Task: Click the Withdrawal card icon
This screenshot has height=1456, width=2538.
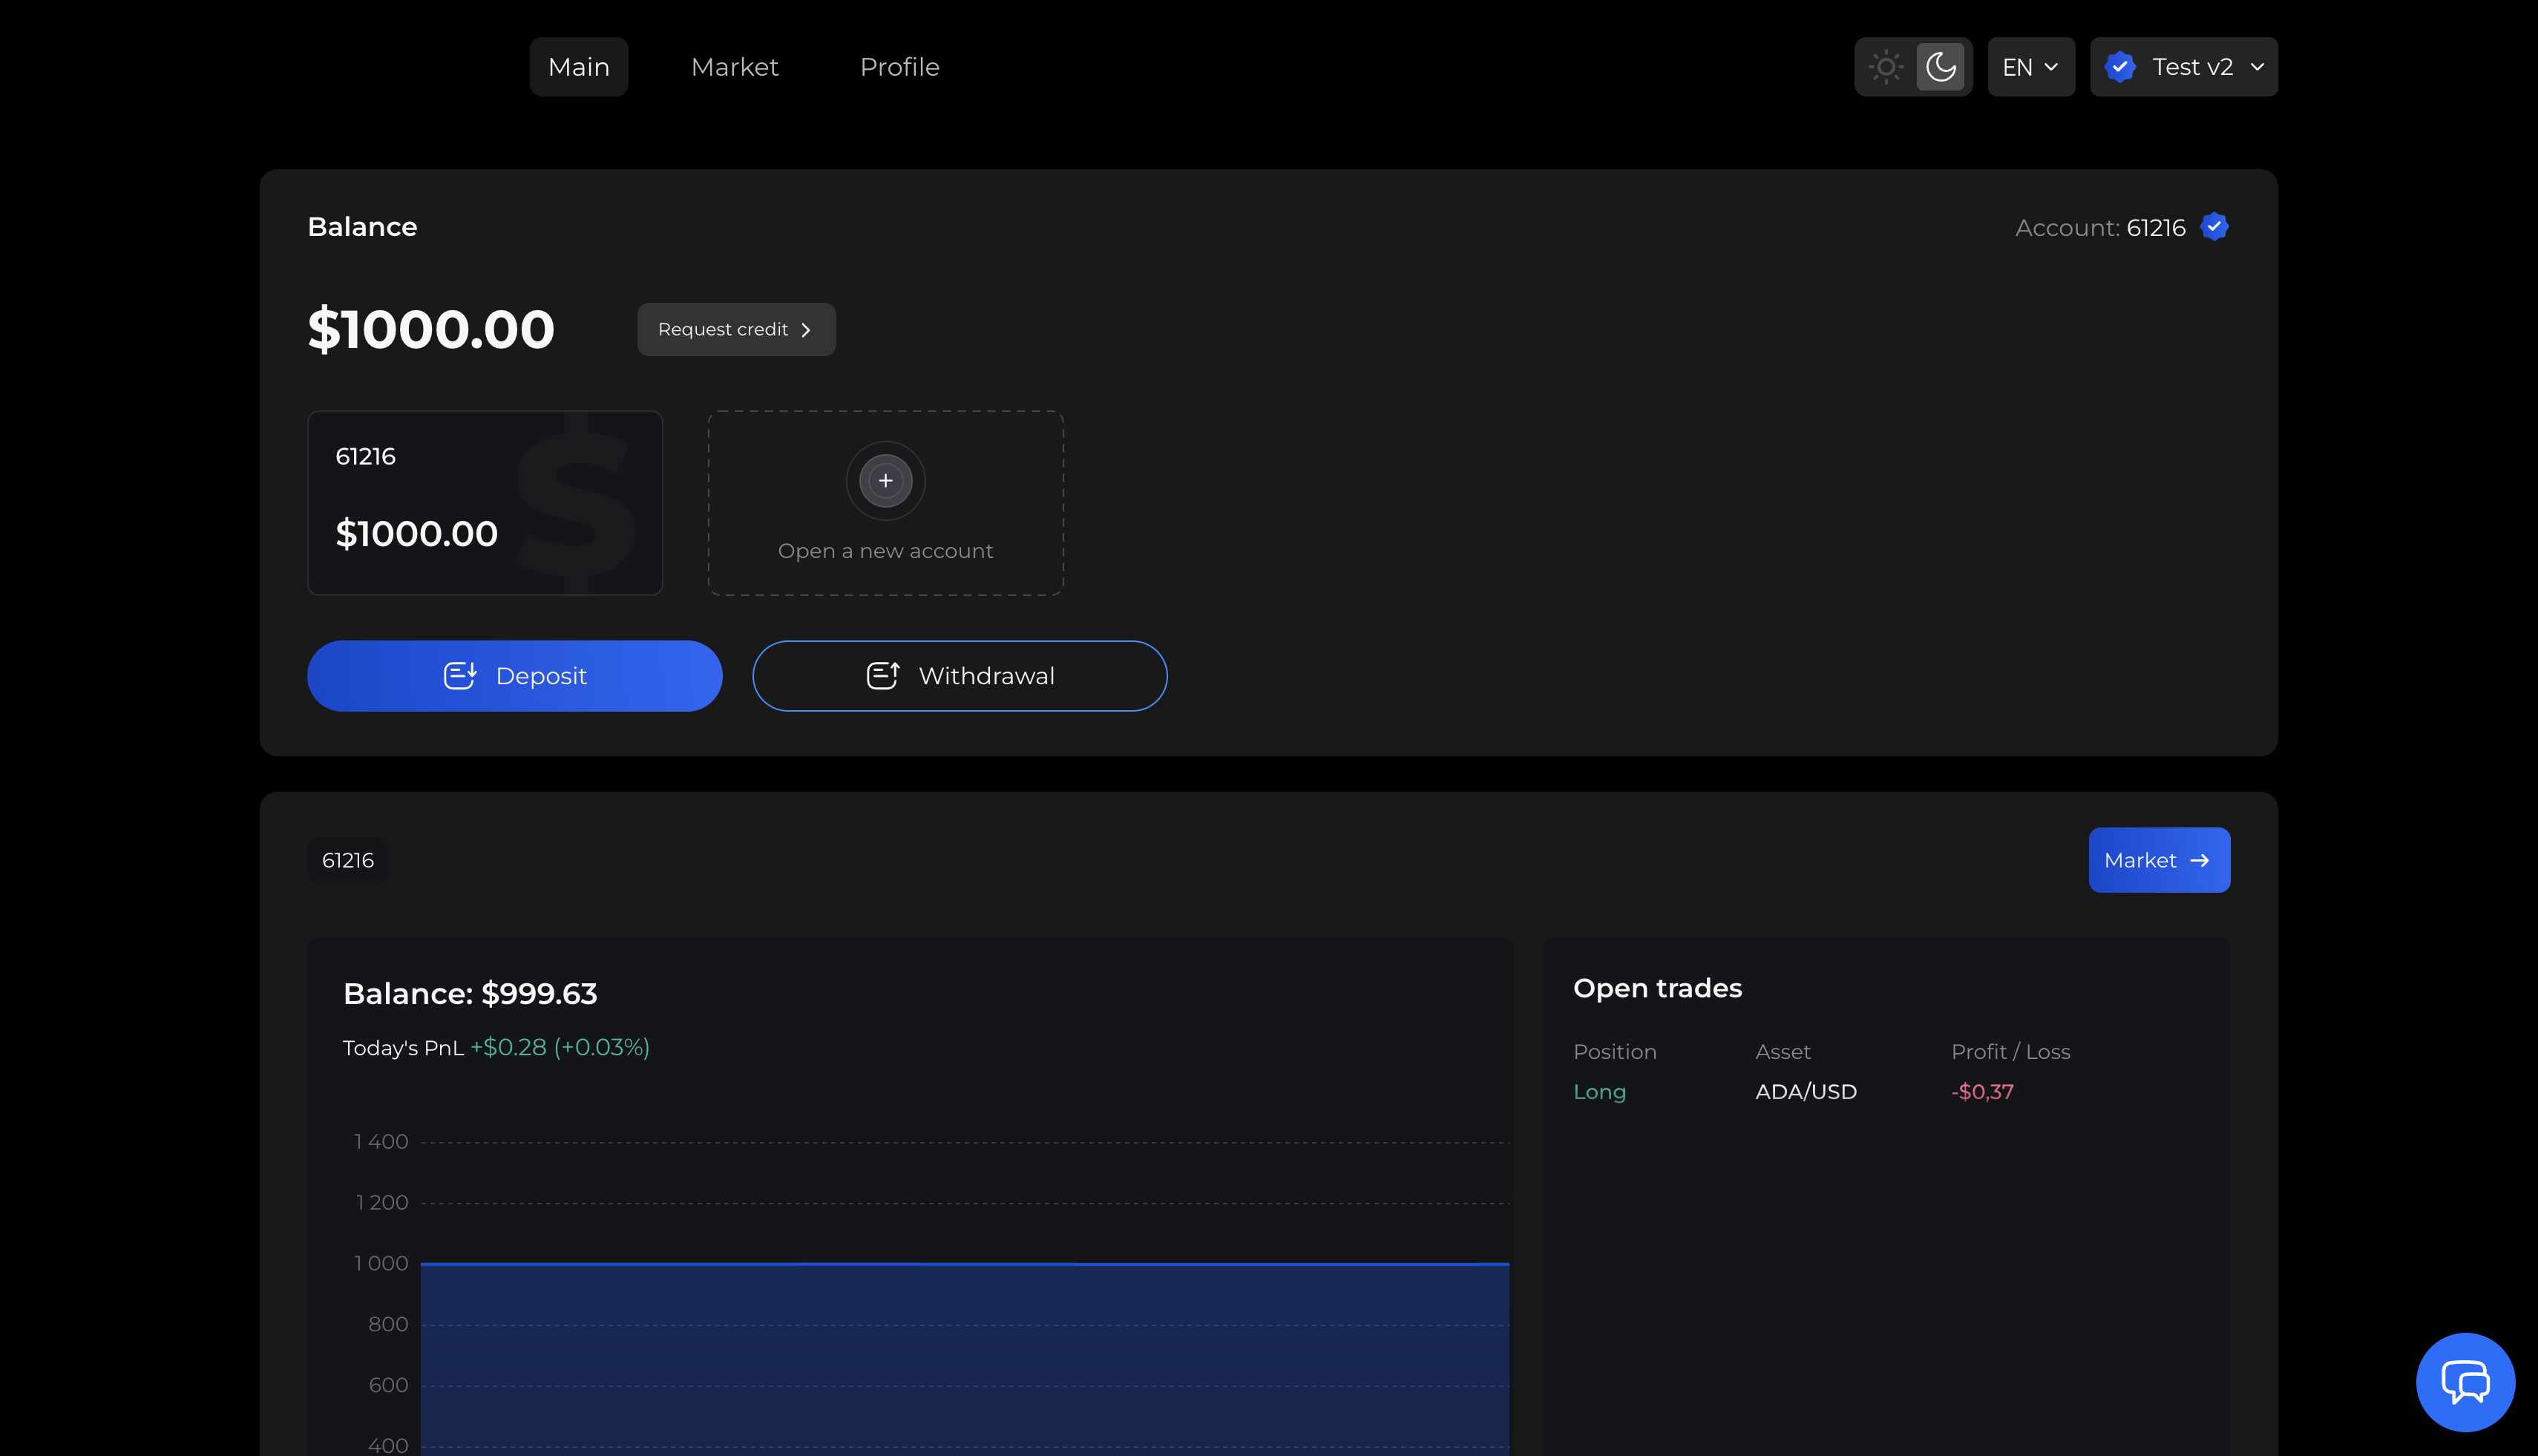Action: pyautogui.click(x=882, y=676)
